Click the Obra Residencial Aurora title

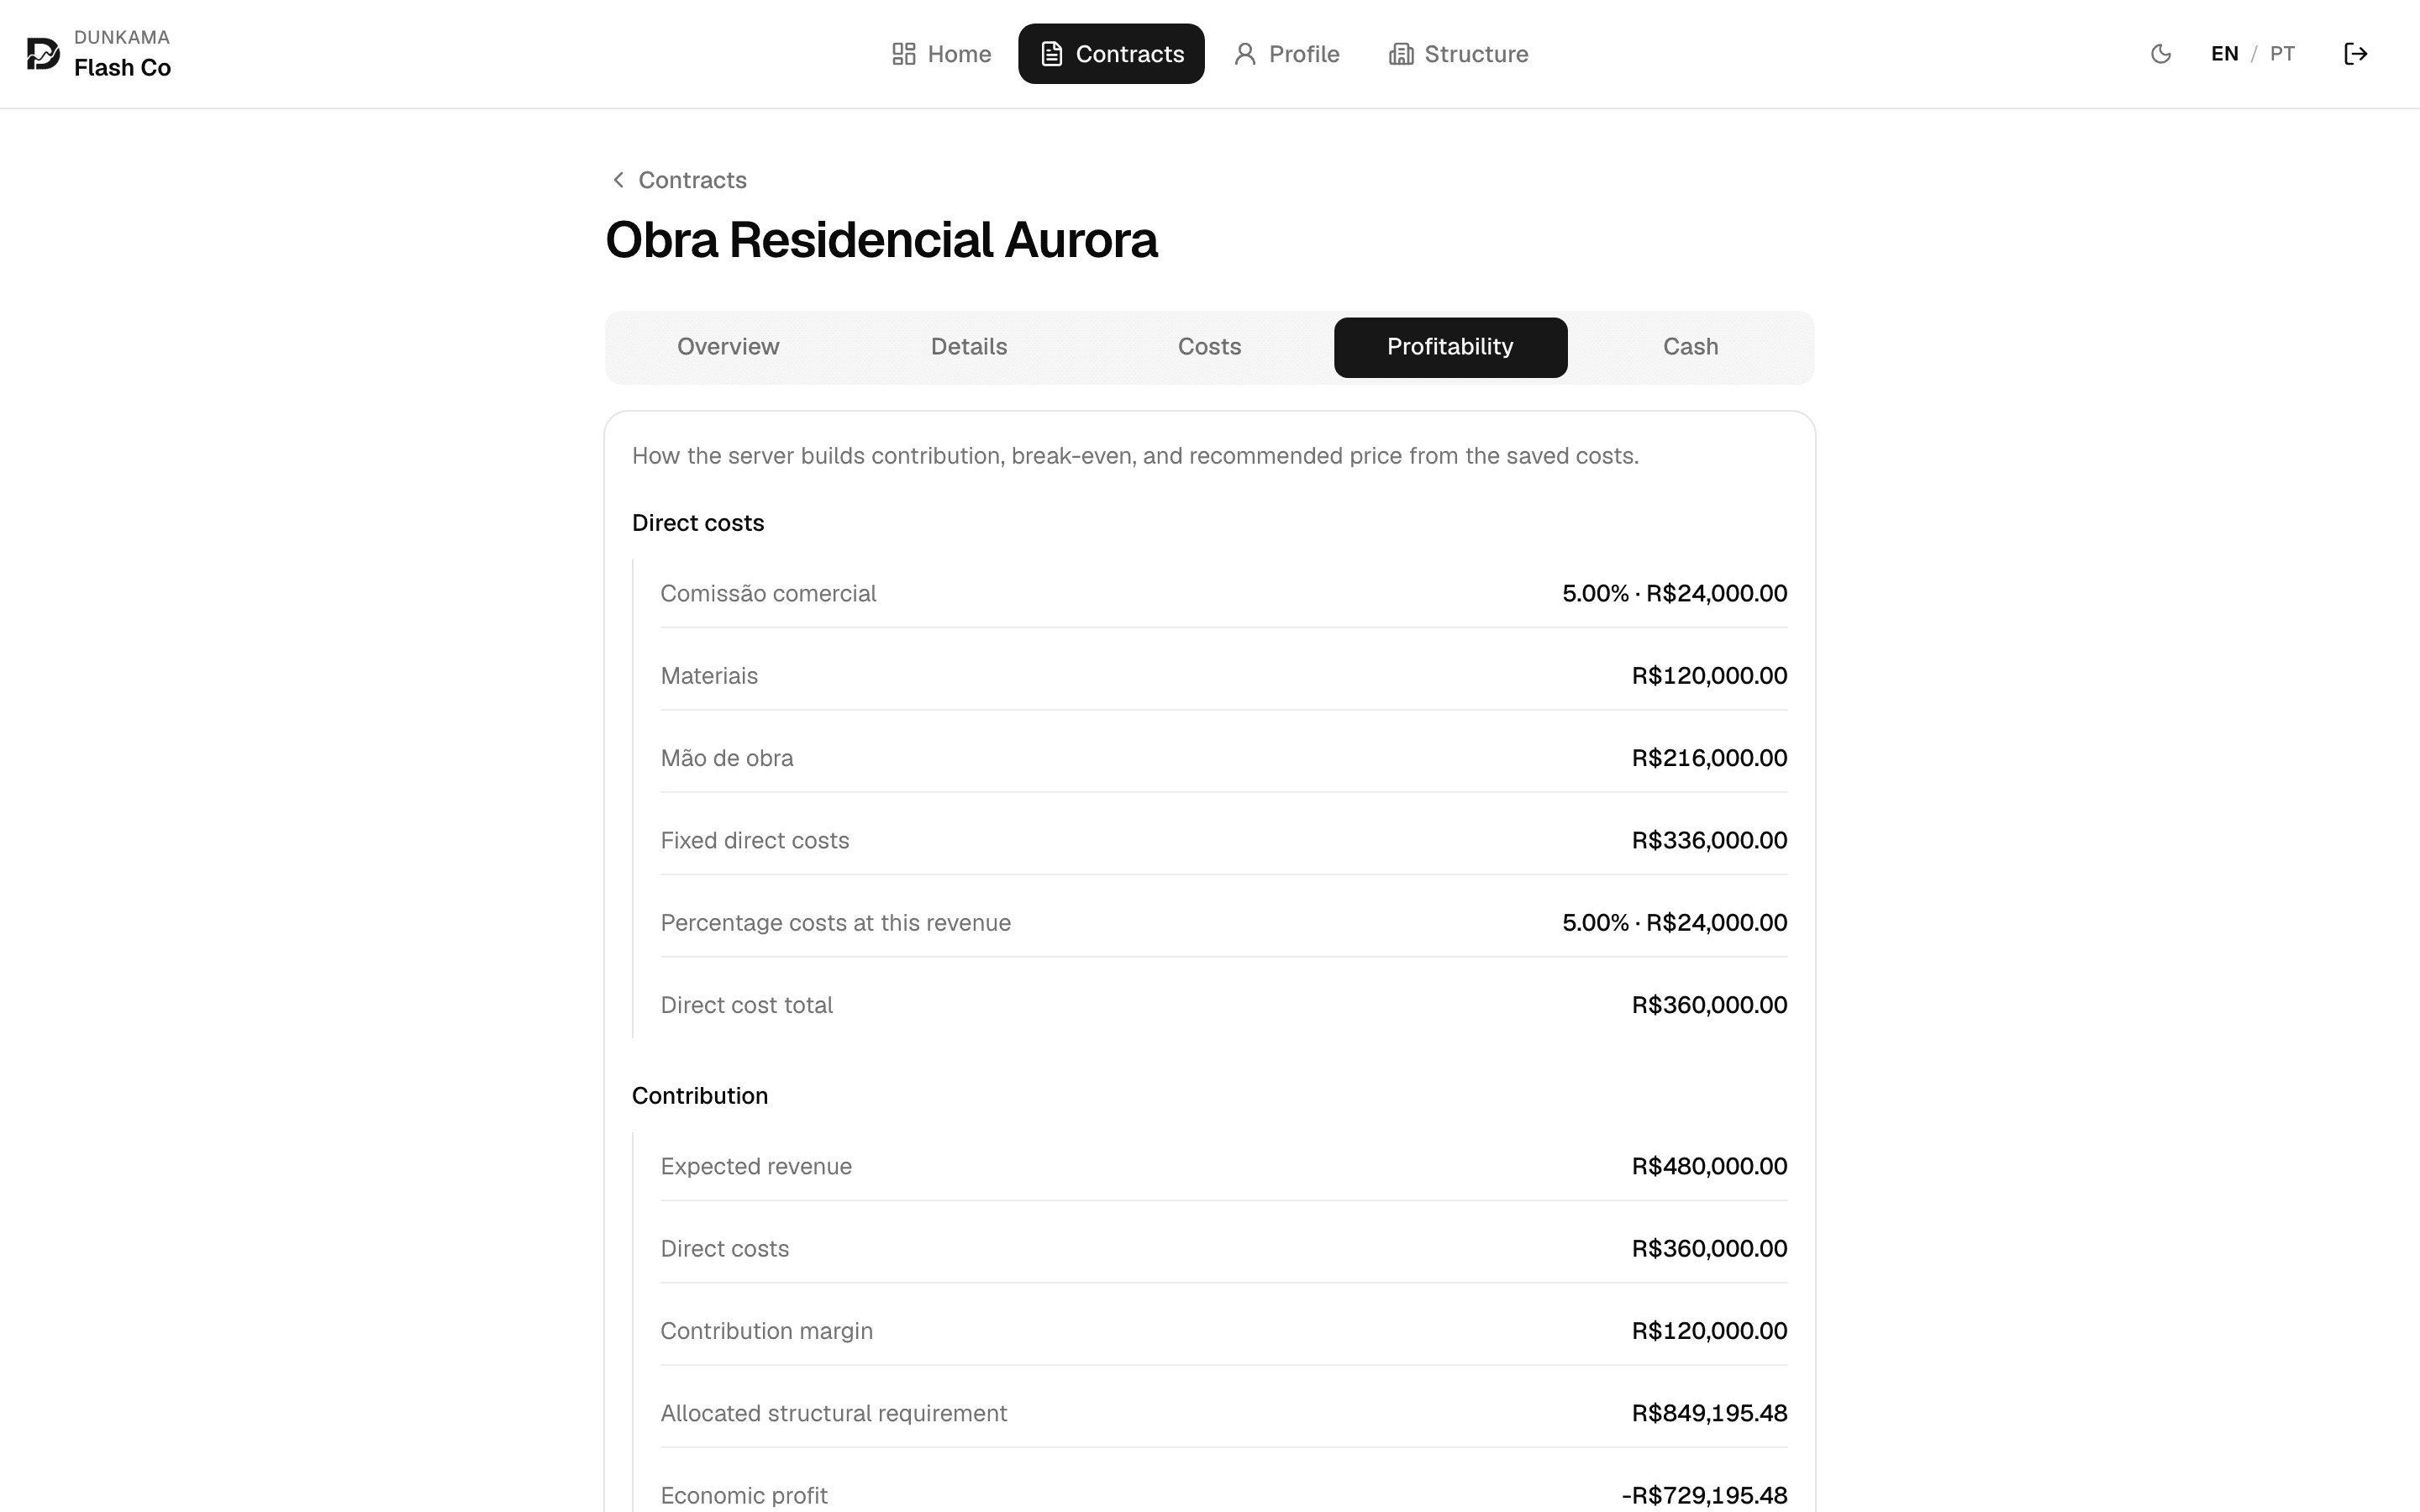click(x=881, y=240)
